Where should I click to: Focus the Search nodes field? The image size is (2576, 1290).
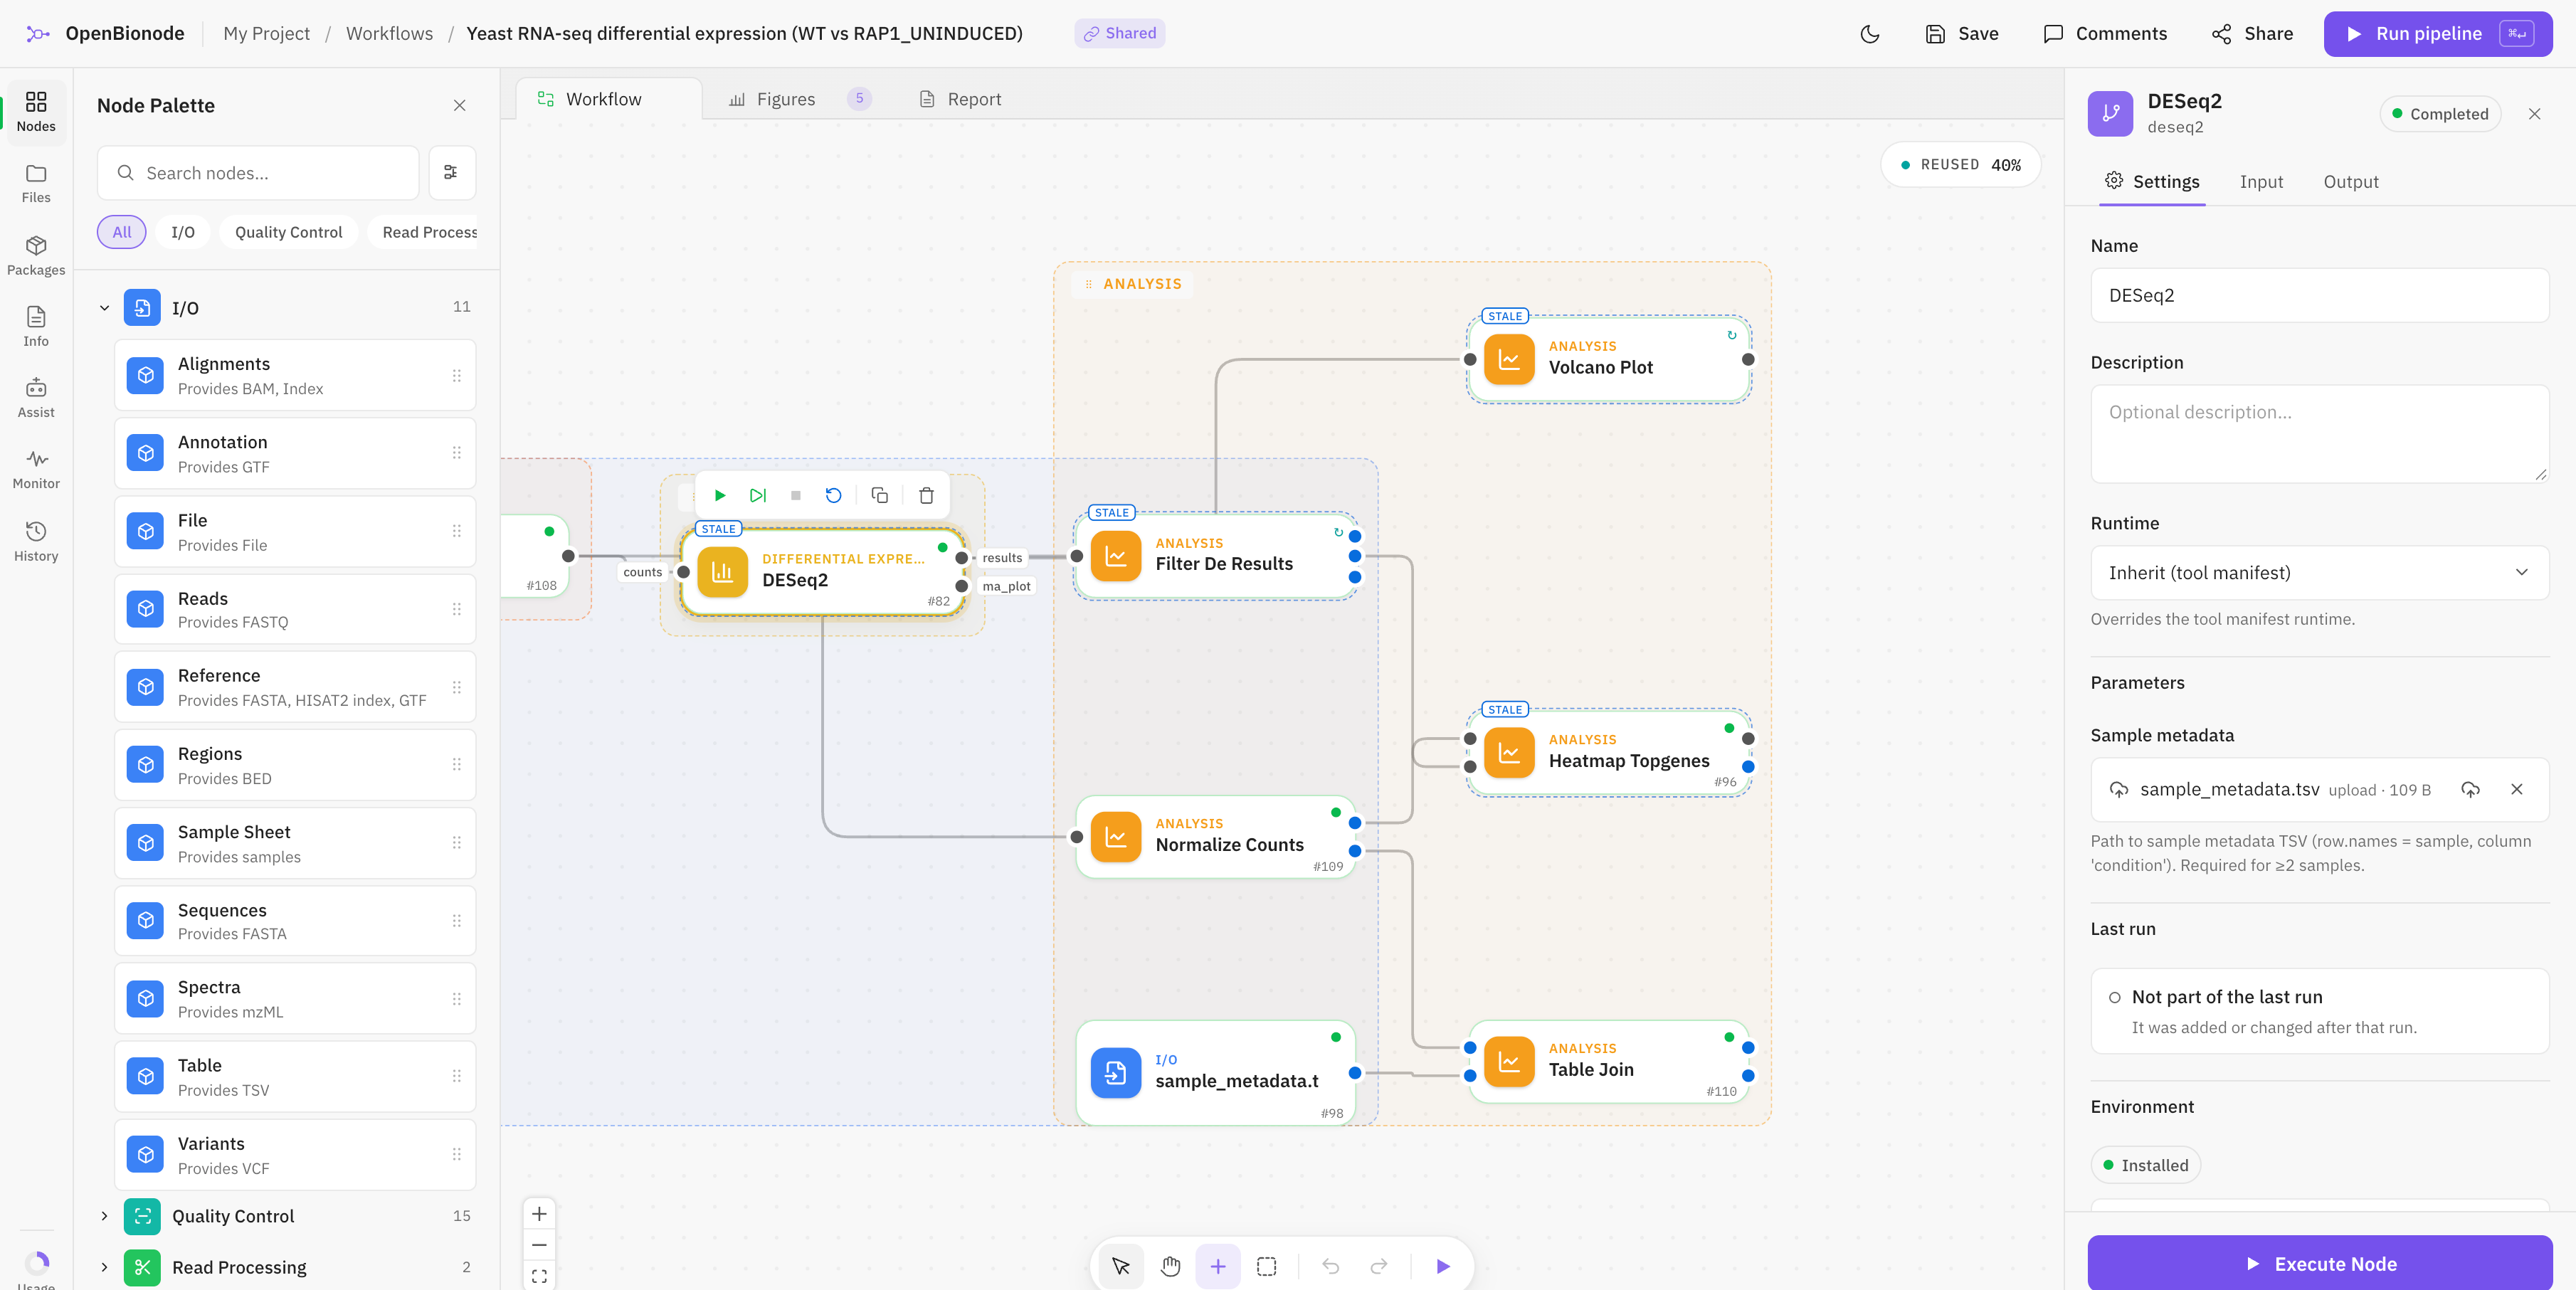(258, 172)
